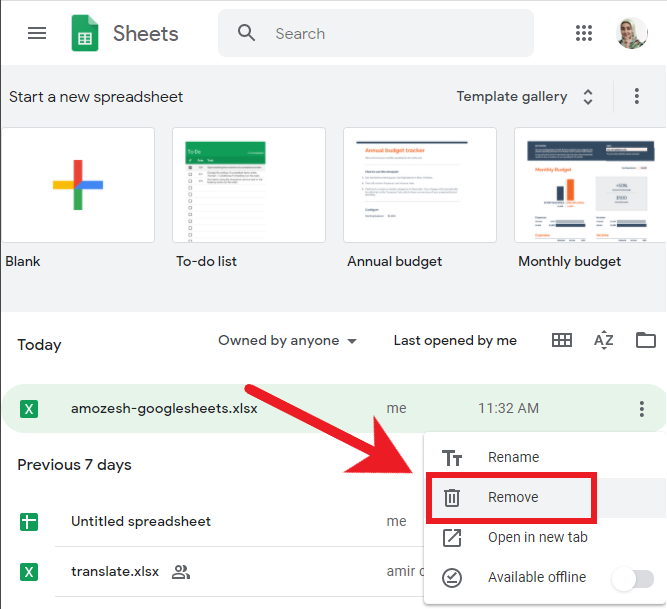Viewport: 667px width, 609px height.
Task: Create a Blank spreadsheet
Action: [78, 185]
